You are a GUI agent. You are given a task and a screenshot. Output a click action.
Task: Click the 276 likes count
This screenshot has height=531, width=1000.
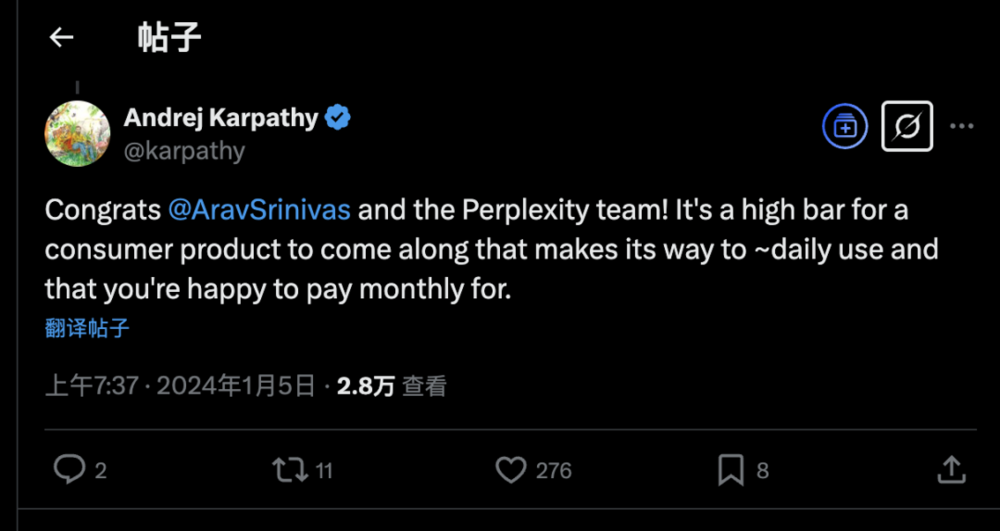click(553, 470)
